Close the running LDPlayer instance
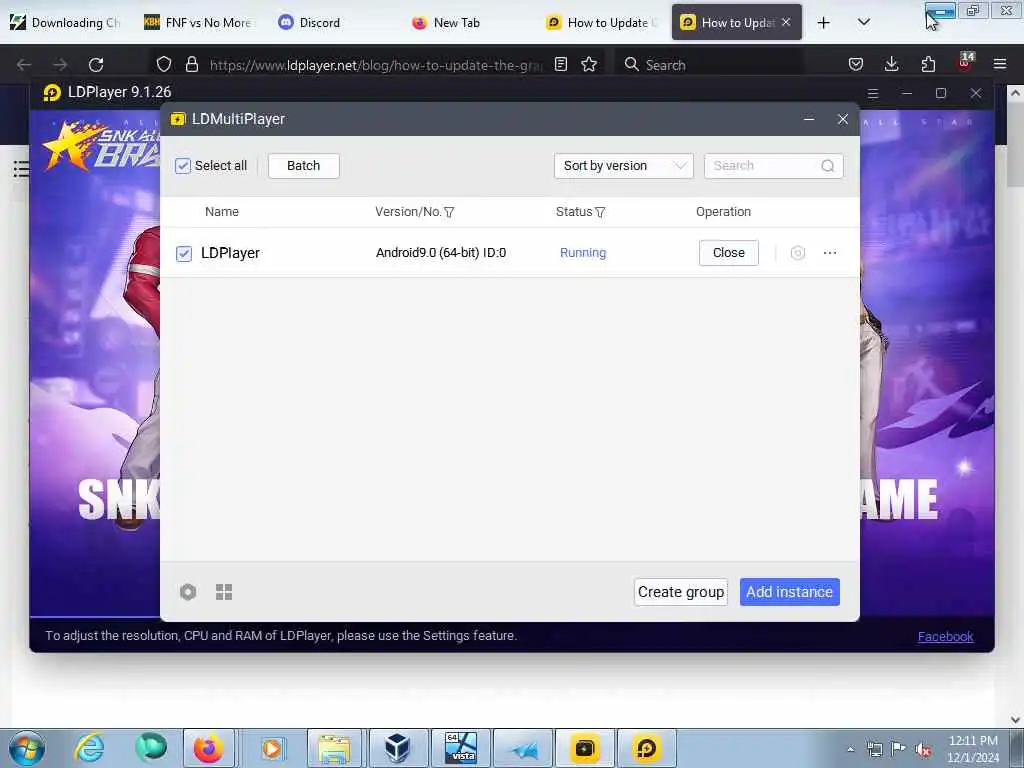 [729, 253]
